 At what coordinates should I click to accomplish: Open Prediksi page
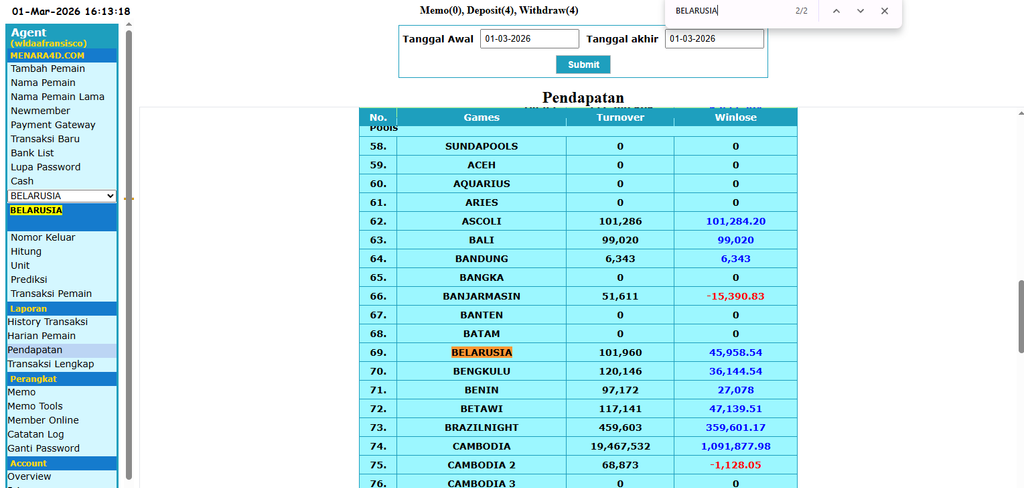pyautogui.click(x=29, y=280)
